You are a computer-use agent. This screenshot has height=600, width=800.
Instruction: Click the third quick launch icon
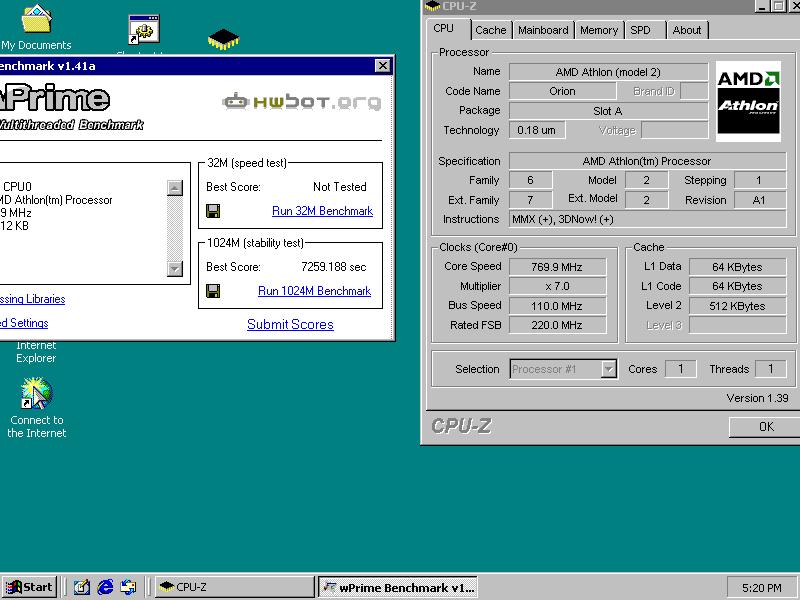tap(128, 587)
